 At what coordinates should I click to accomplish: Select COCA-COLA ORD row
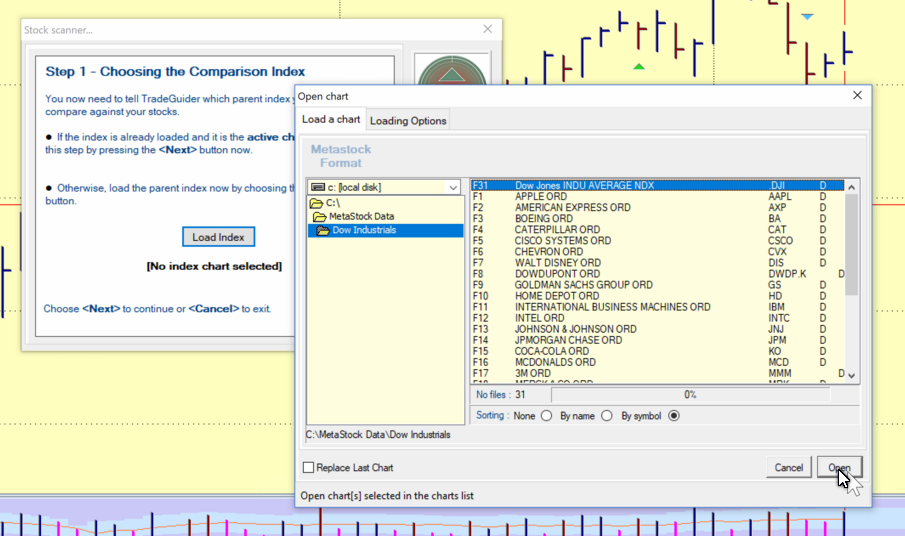pos(657,351)
